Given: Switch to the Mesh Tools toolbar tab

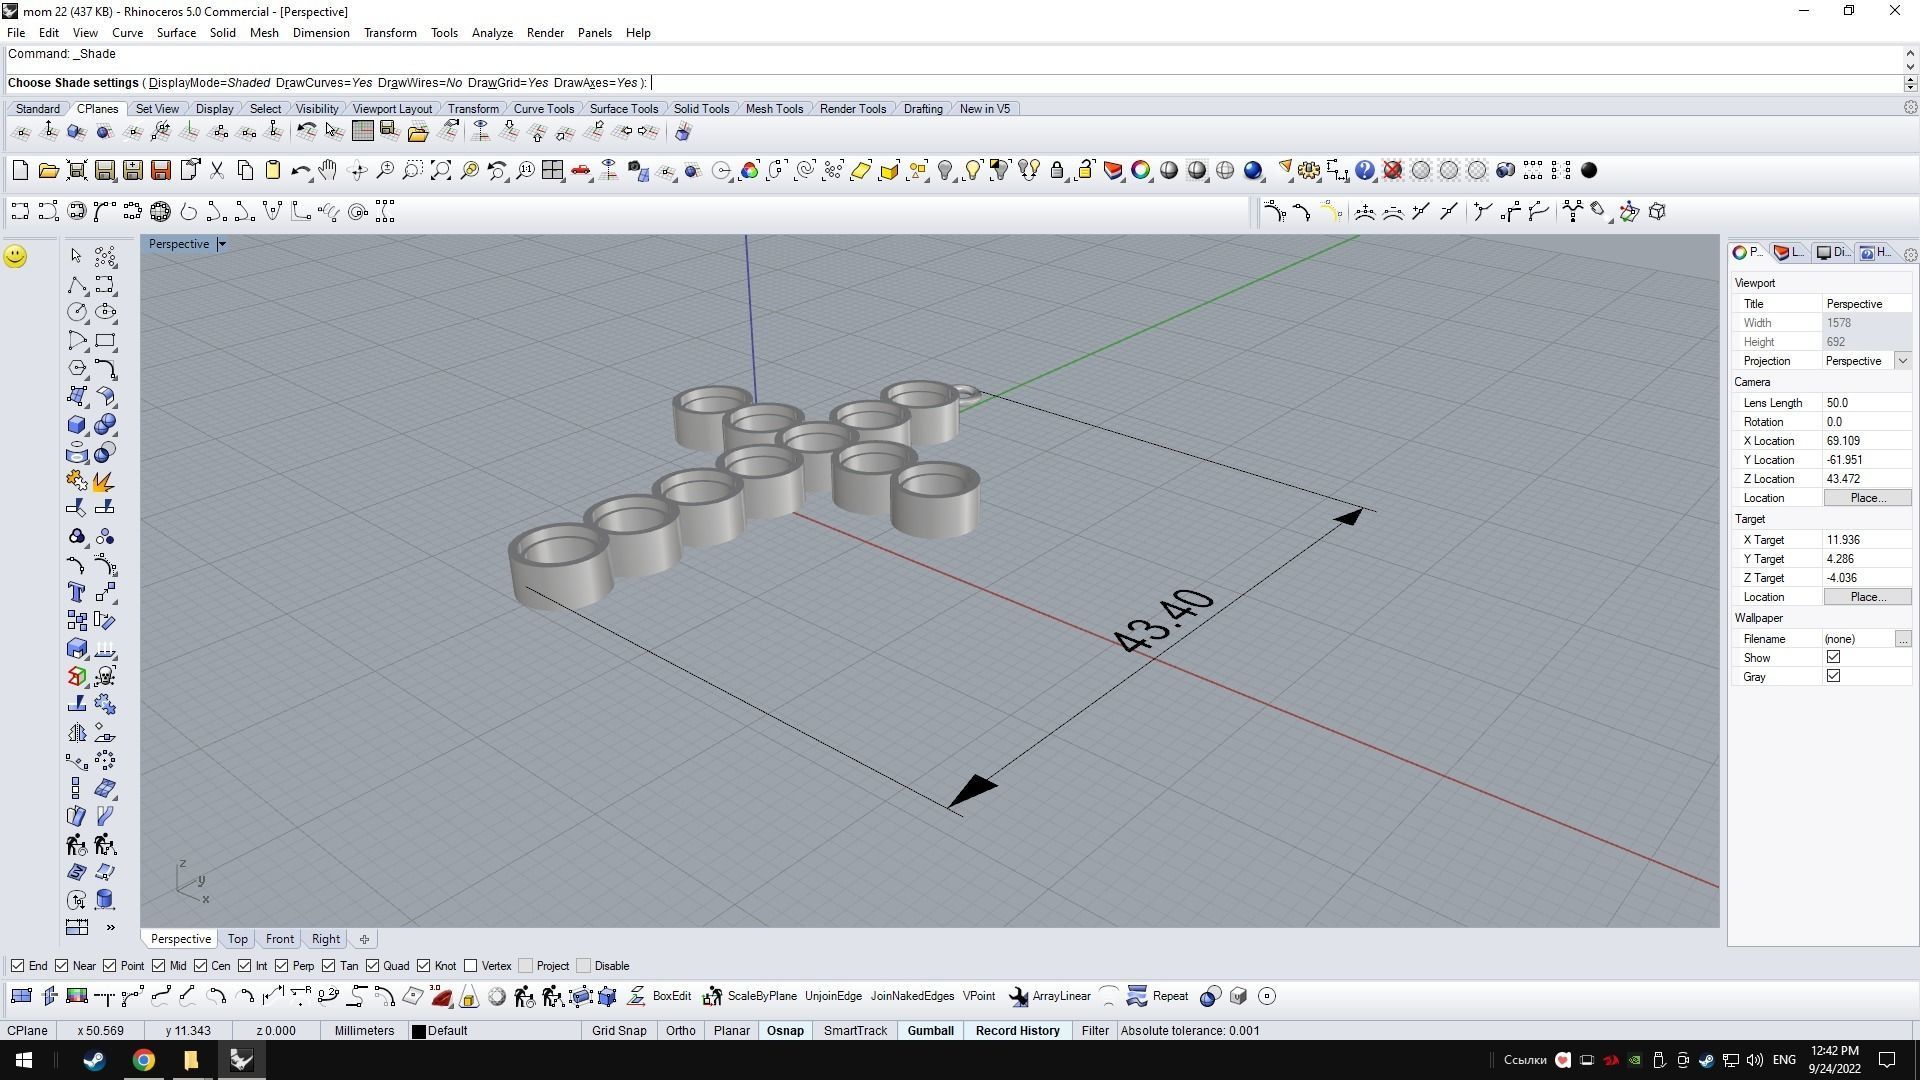Looking at the screenshot, I should (774, 109).
